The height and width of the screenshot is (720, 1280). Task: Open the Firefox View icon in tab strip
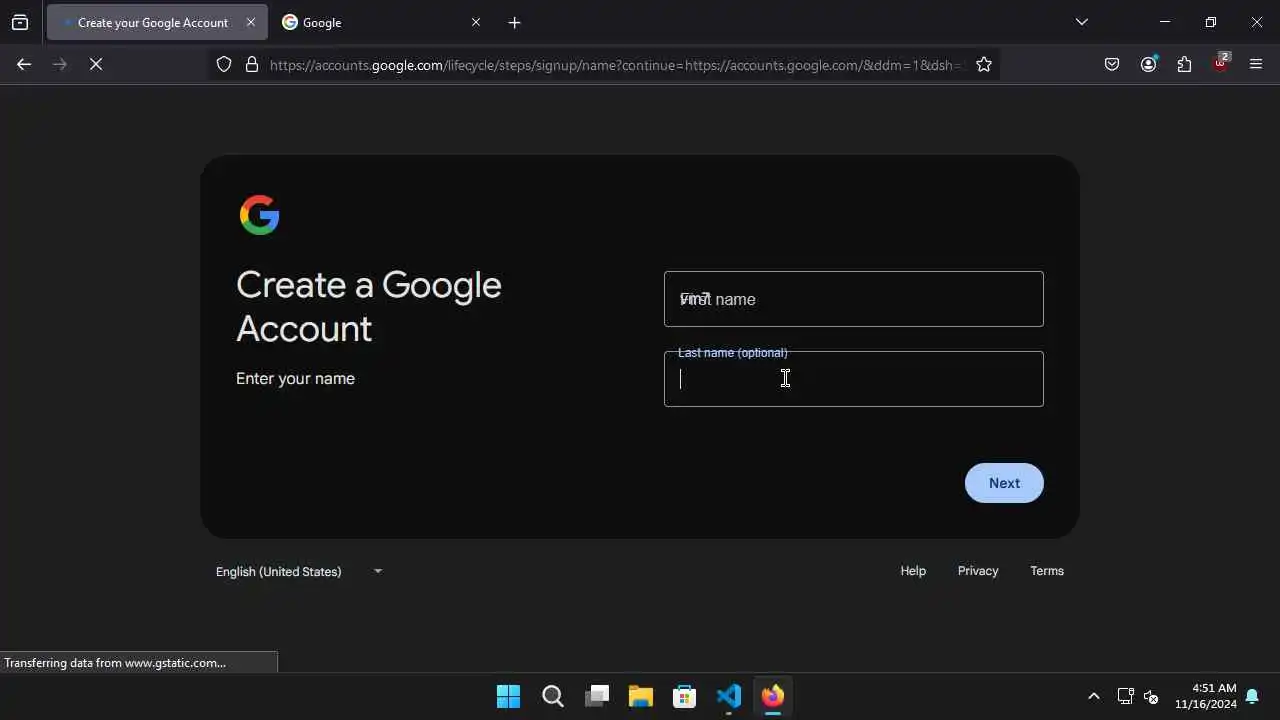click(20, 22)
